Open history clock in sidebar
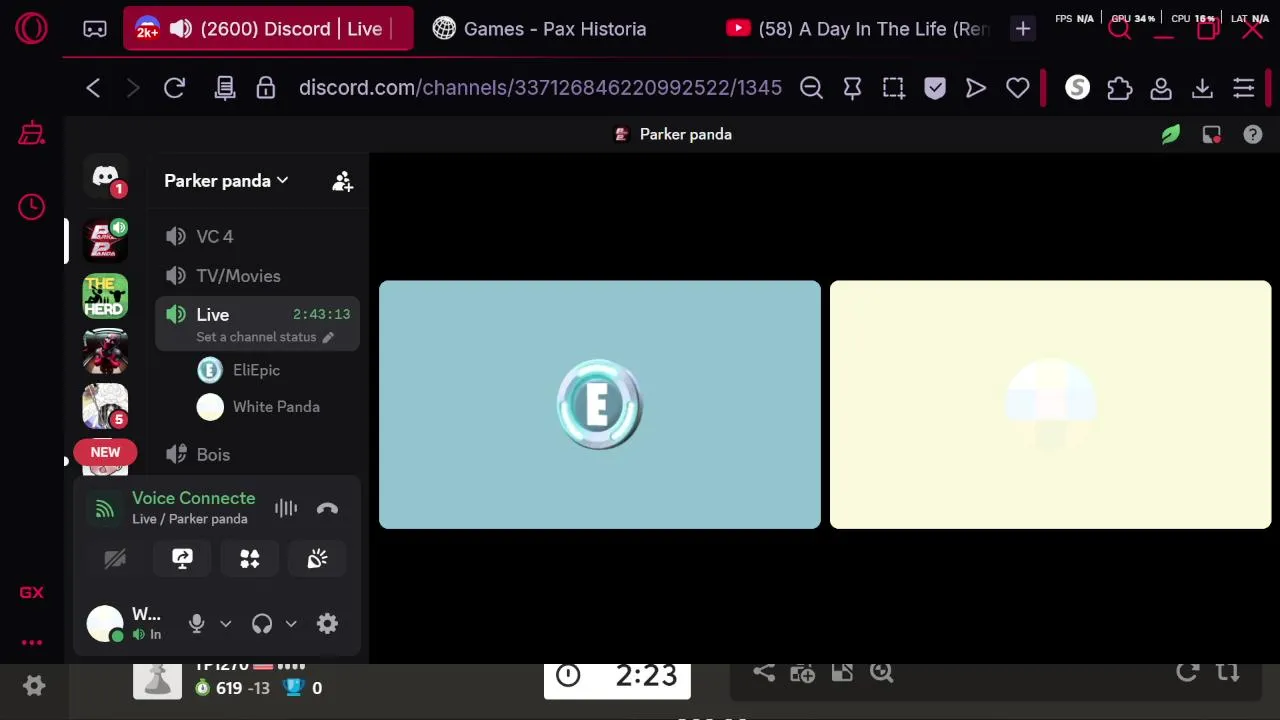 31,207
